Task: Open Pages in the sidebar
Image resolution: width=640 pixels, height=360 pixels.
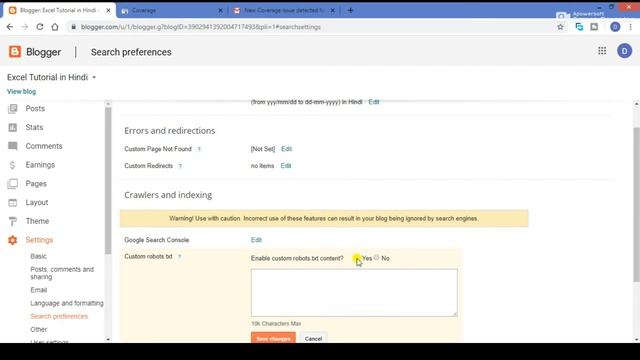Action: point(36,184)
